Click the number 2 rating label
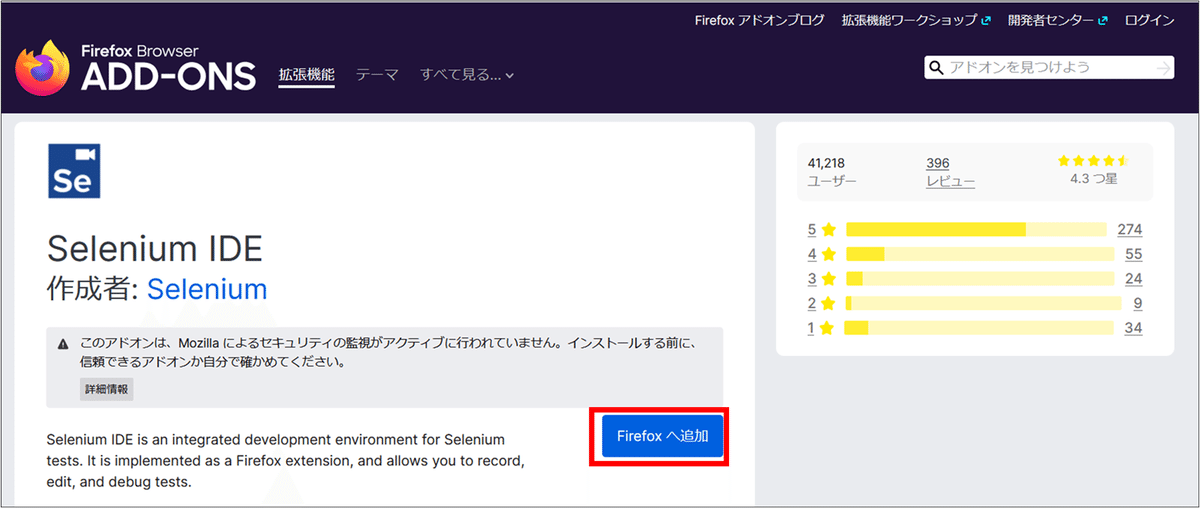This screenshot has width=1200, height=508. (x=812, y=303)
